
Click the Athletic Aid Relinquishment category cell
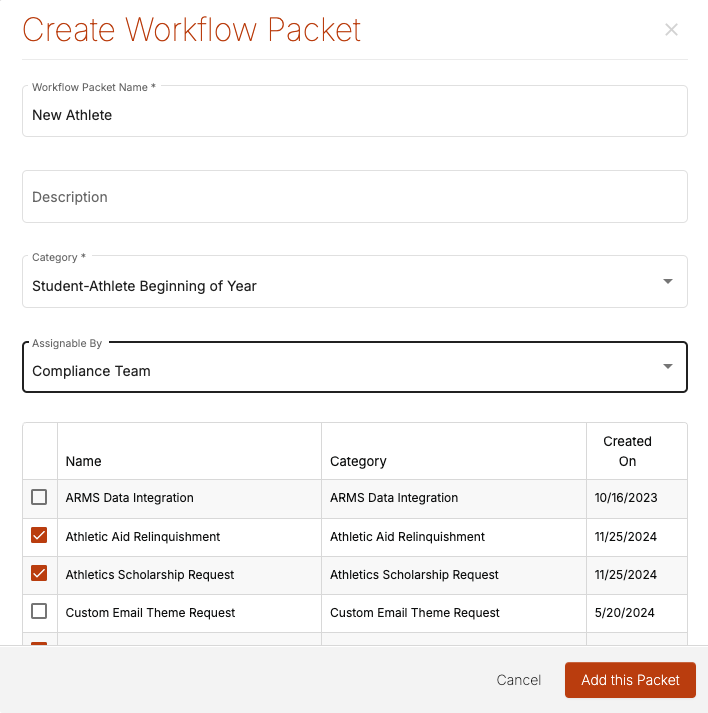pyautogui.click(x=454, y=537)
